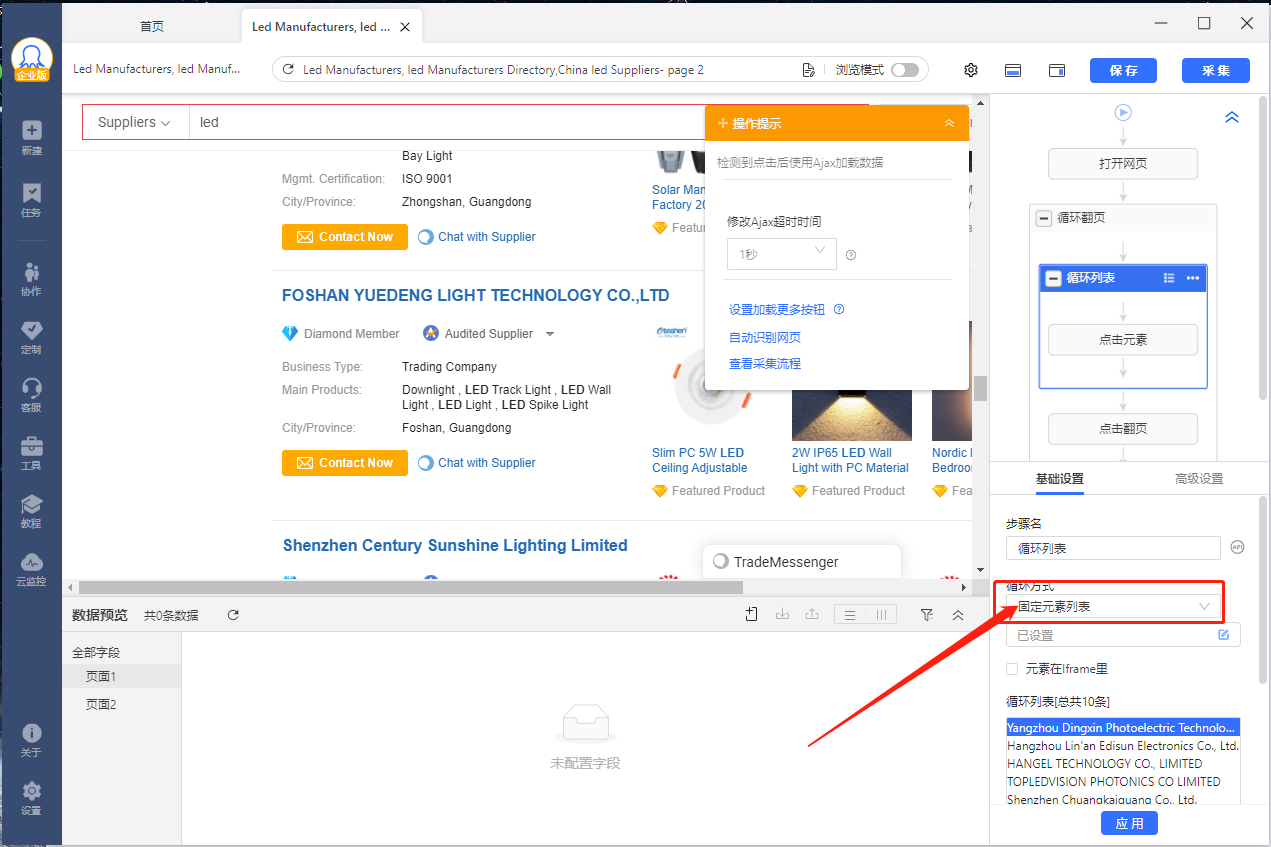This screenshot has height=847, width=1271.
Task: Open the 循环方式 固定元素列表 dropdown
Action: [1113, 607]
